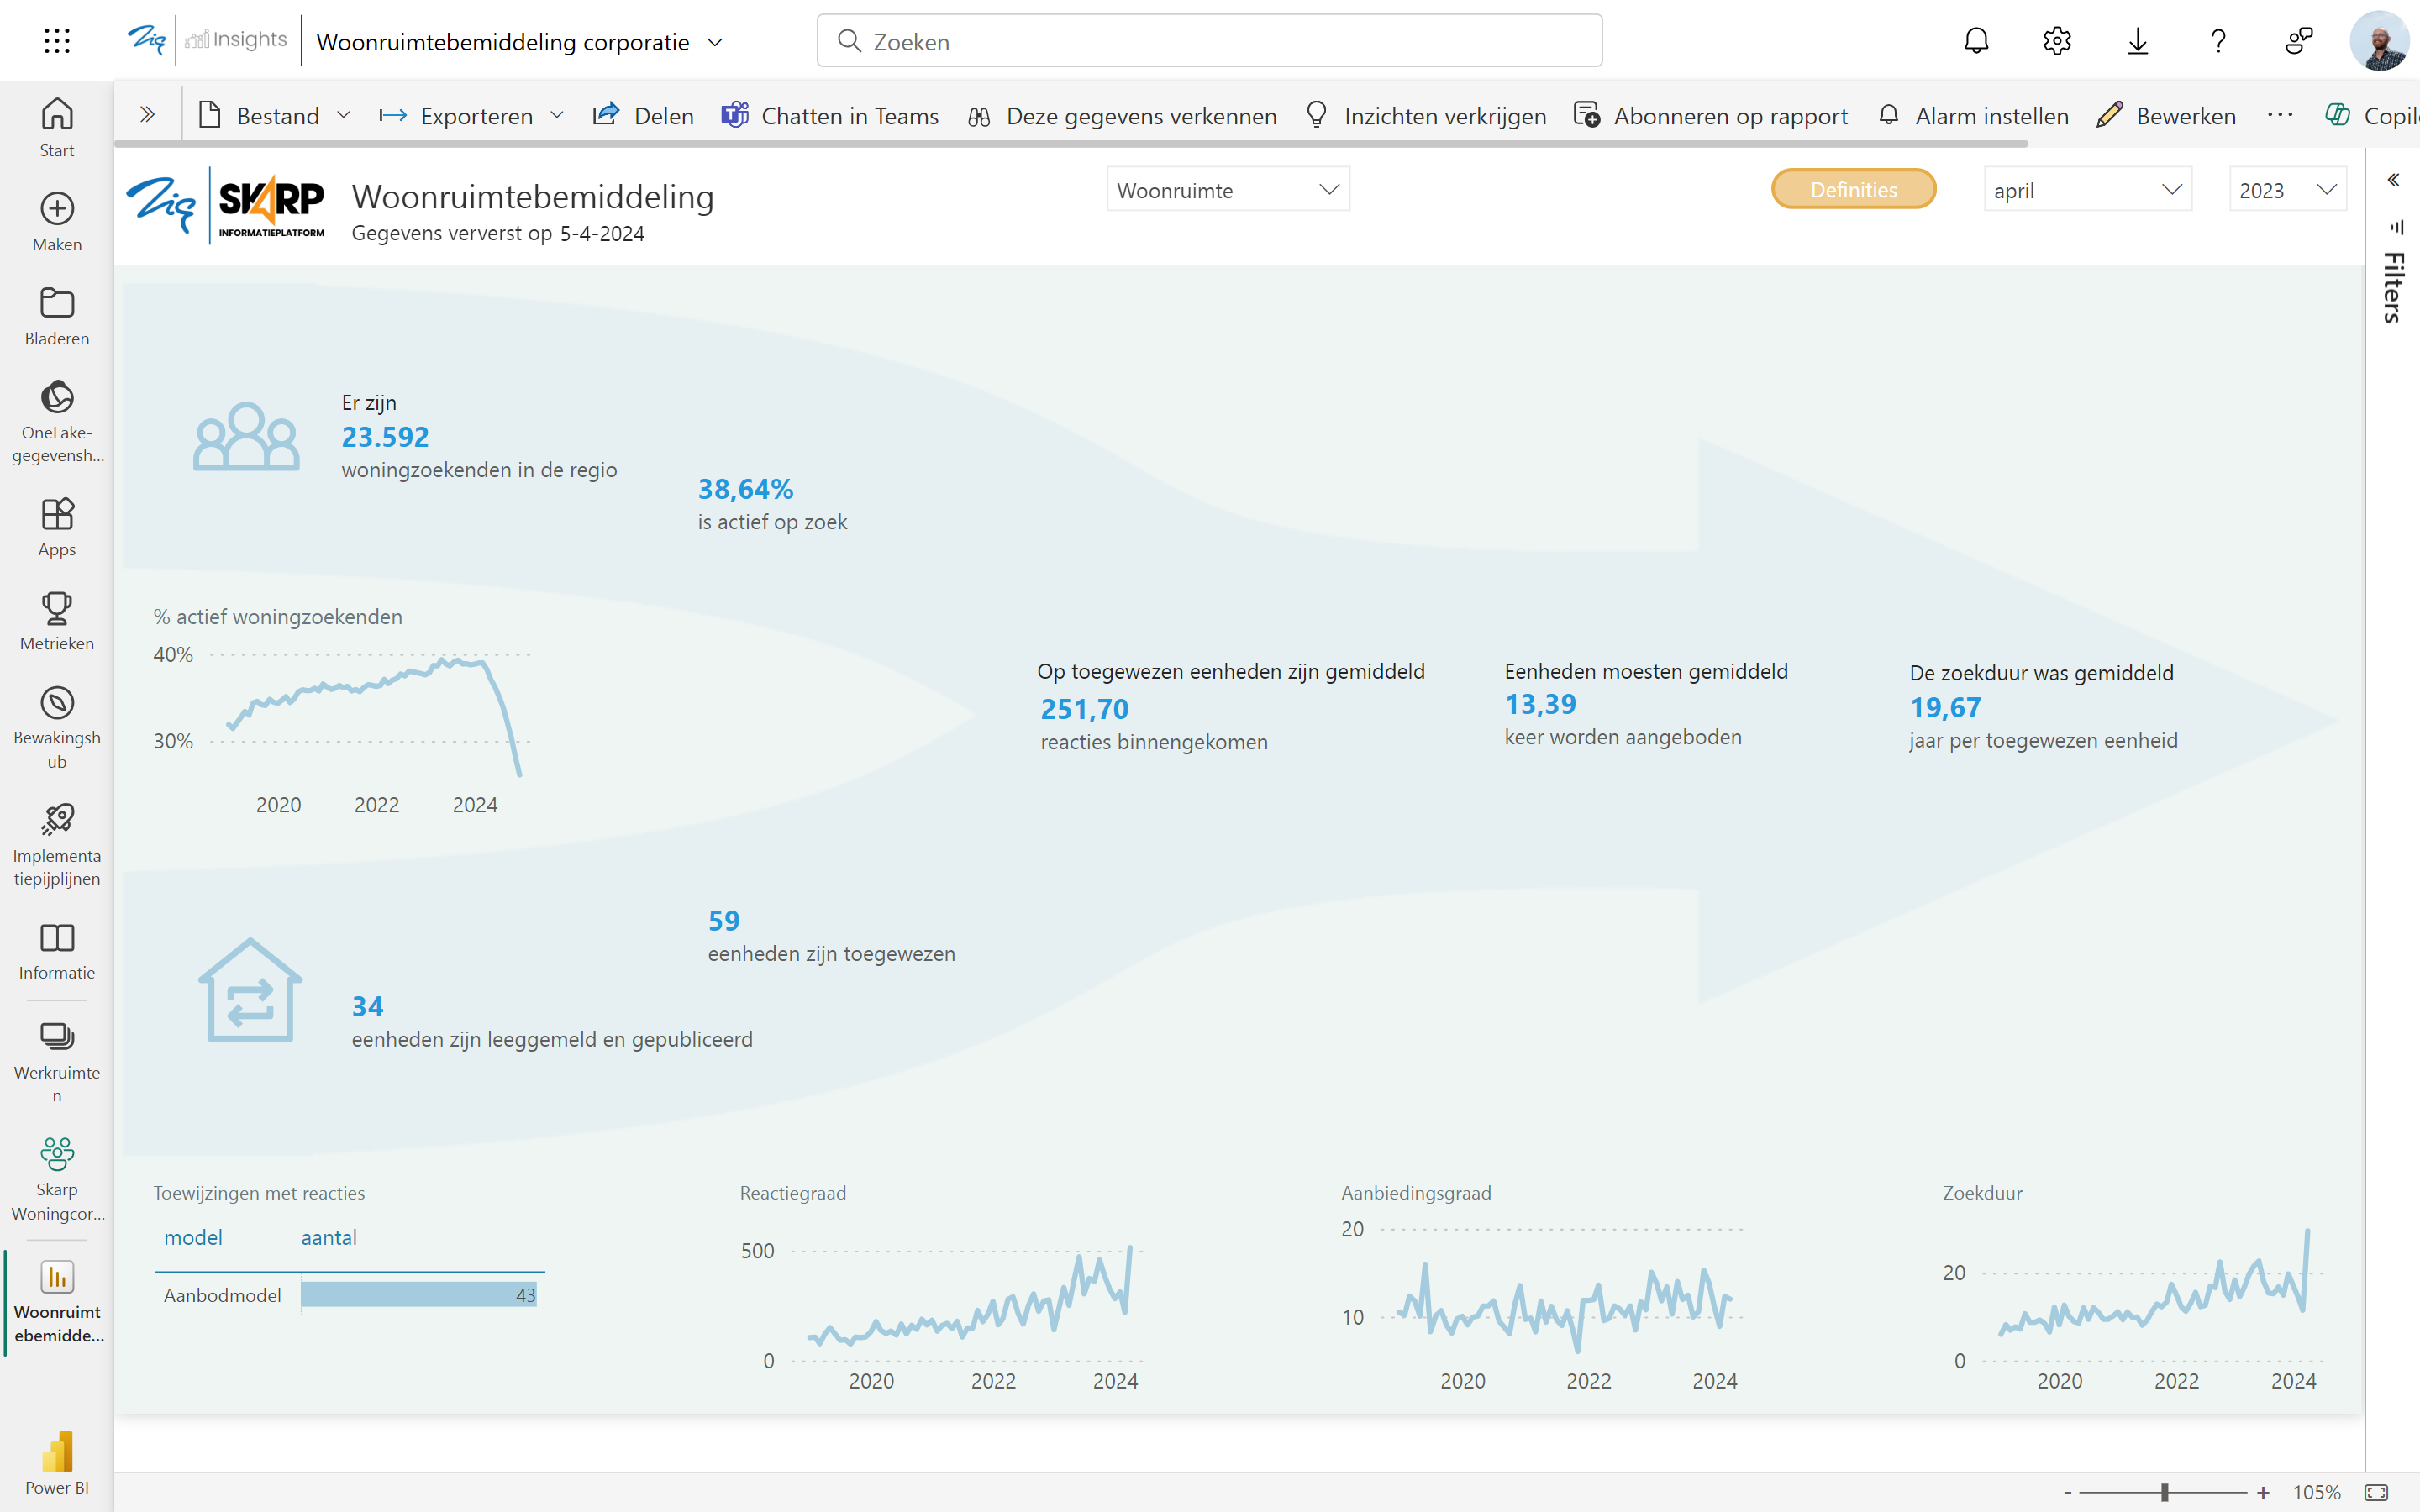Expand the Filters pane chevron

click(2393, 180)
